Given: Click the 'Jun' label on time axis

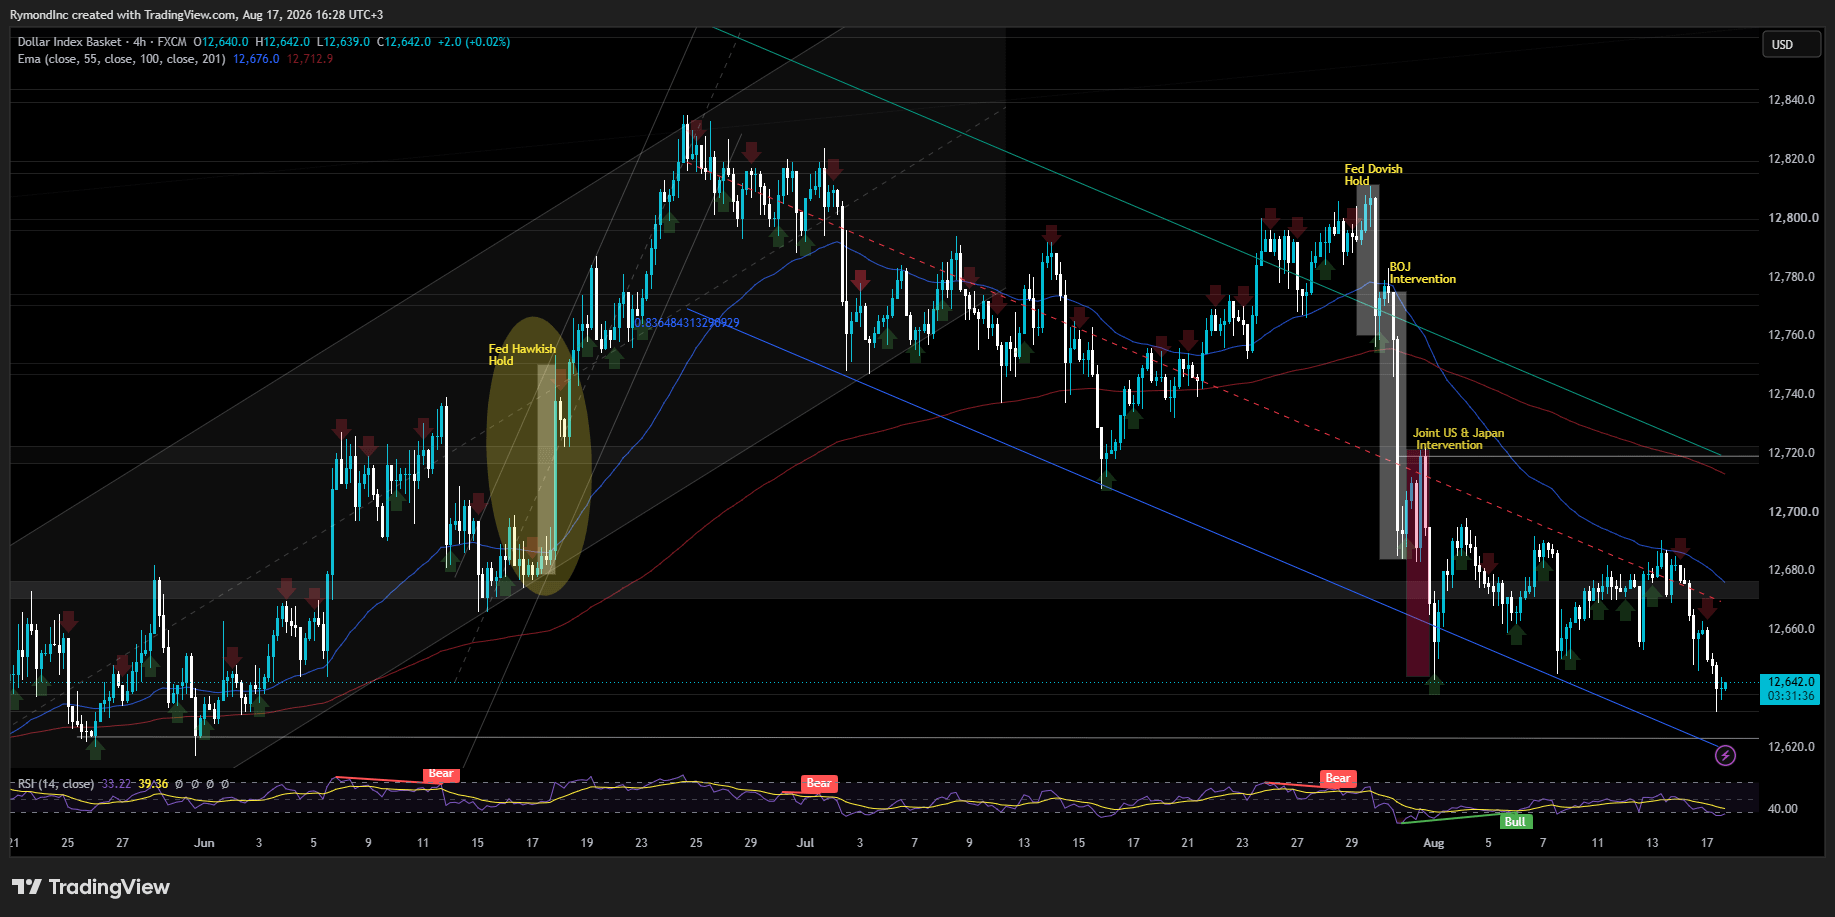Looking at the screenshot, I should [204, 843].
